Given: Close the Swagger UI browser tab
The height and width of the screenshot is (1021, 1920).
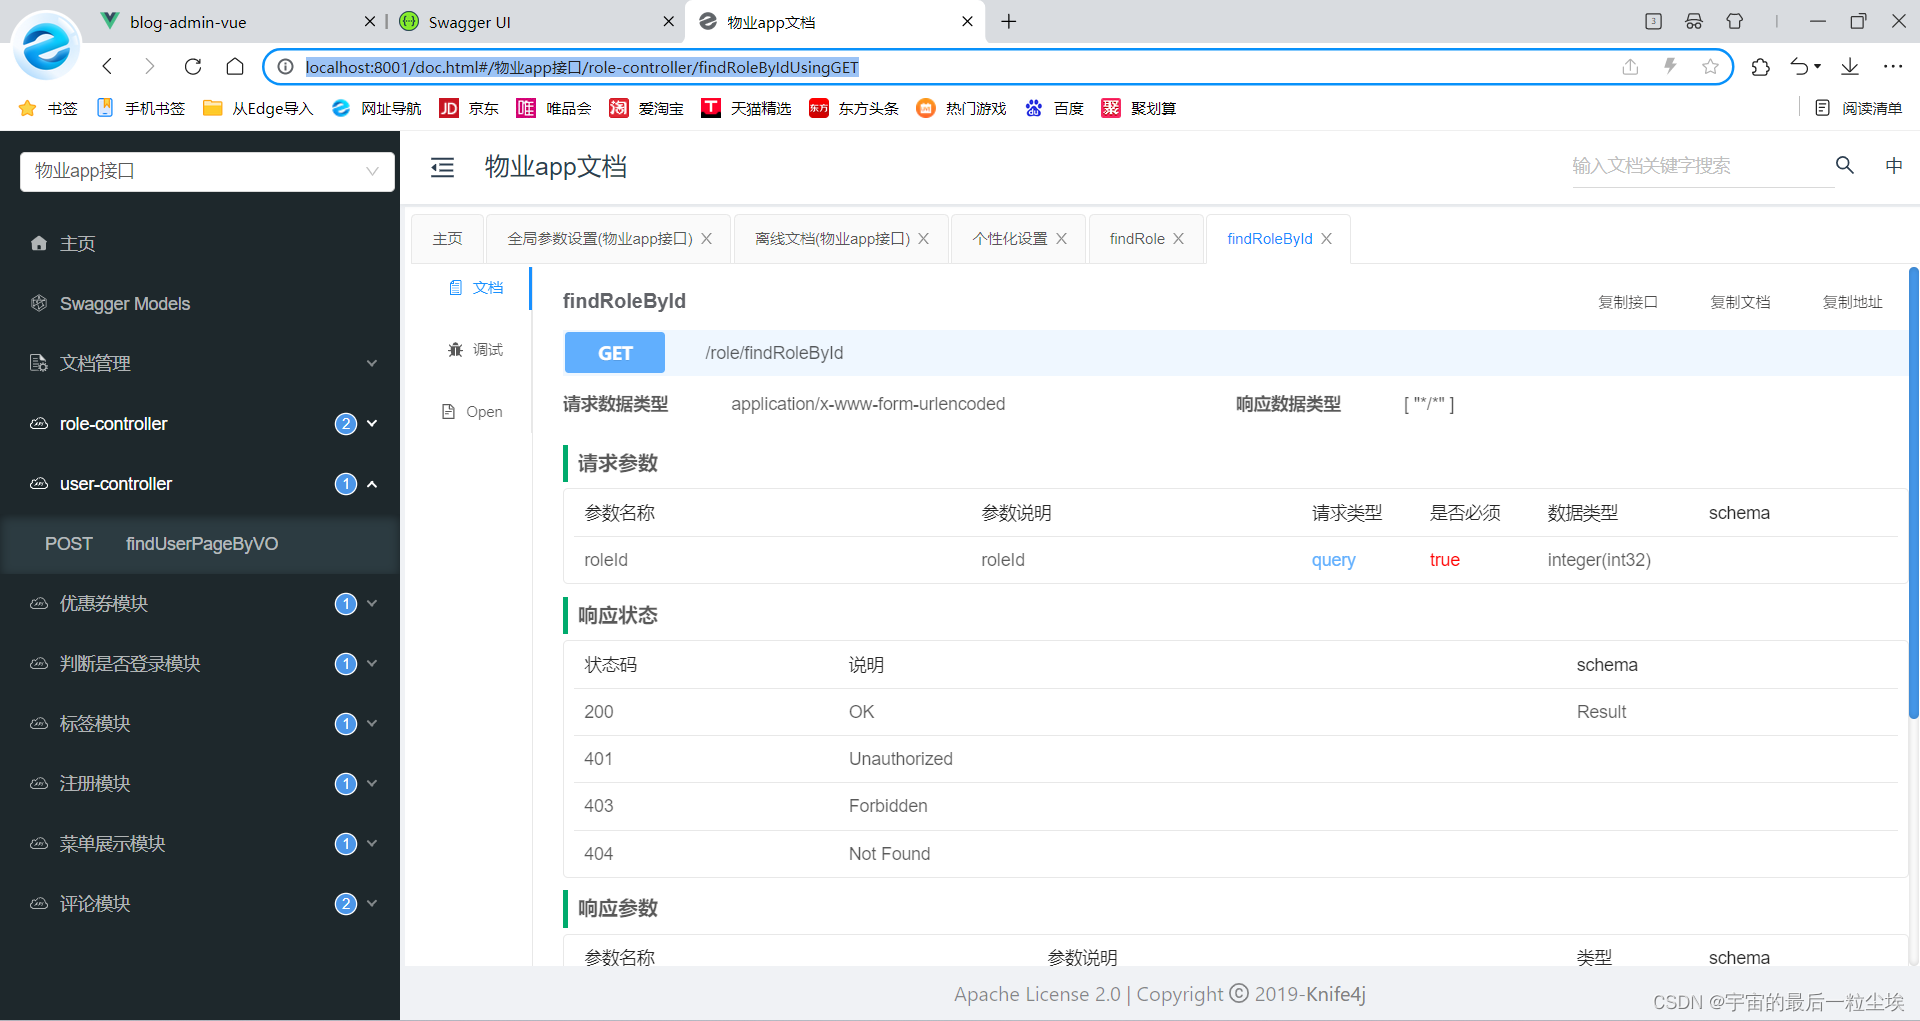Looking at the screenshot, I should tap(669, 21).
